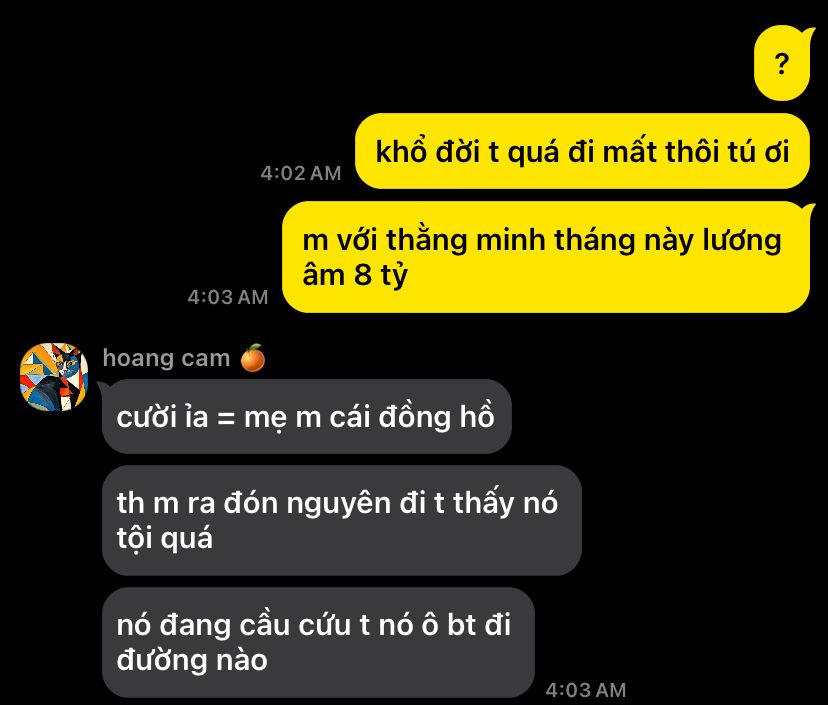Click the orange fruit emoji beside hoang cam
Screen dimensions: 828x705
pos(252,358)
